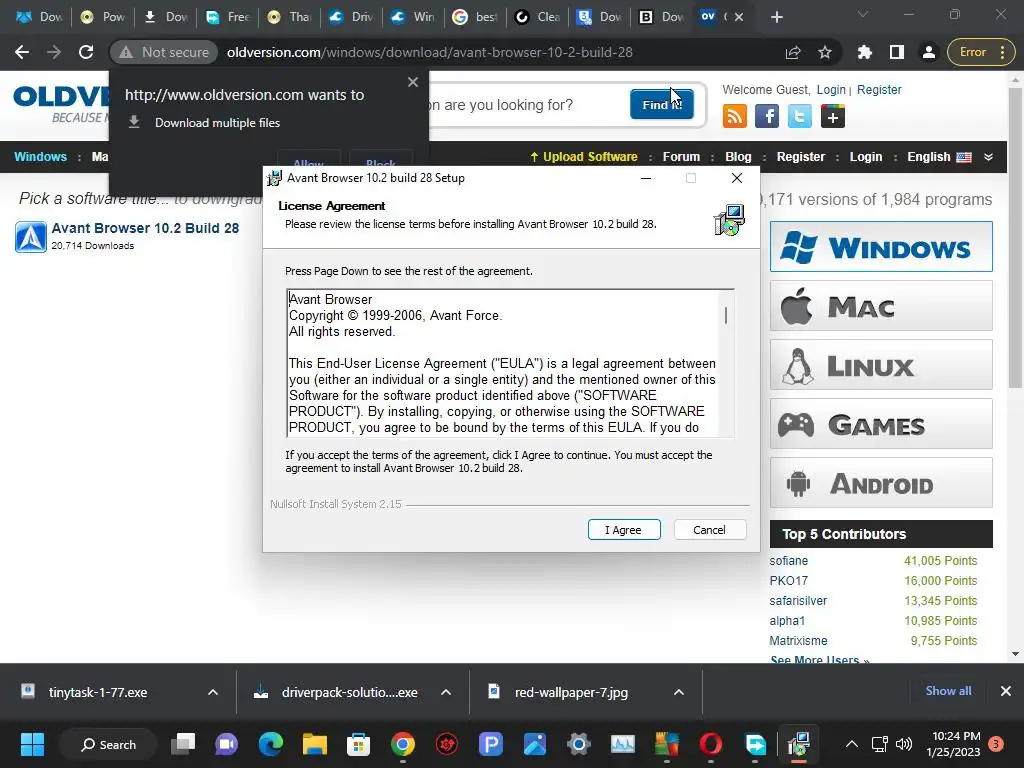Click I Agree in the setup dialog
This screenshot has height=768, width=1024.
[x=624, y=530]
